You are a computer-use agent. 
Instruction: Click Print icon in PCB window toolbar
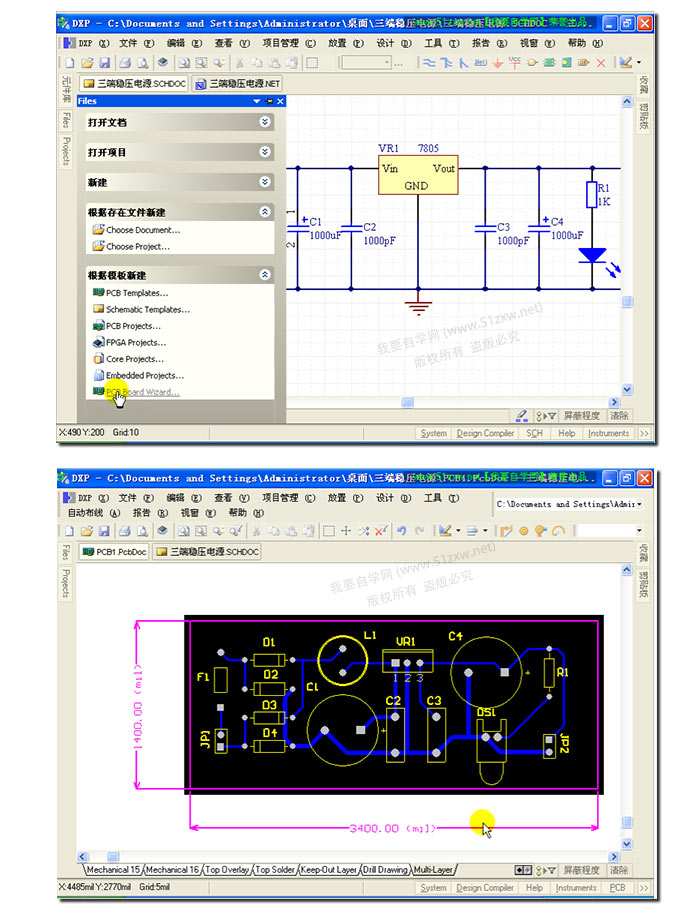click(124, 531)
